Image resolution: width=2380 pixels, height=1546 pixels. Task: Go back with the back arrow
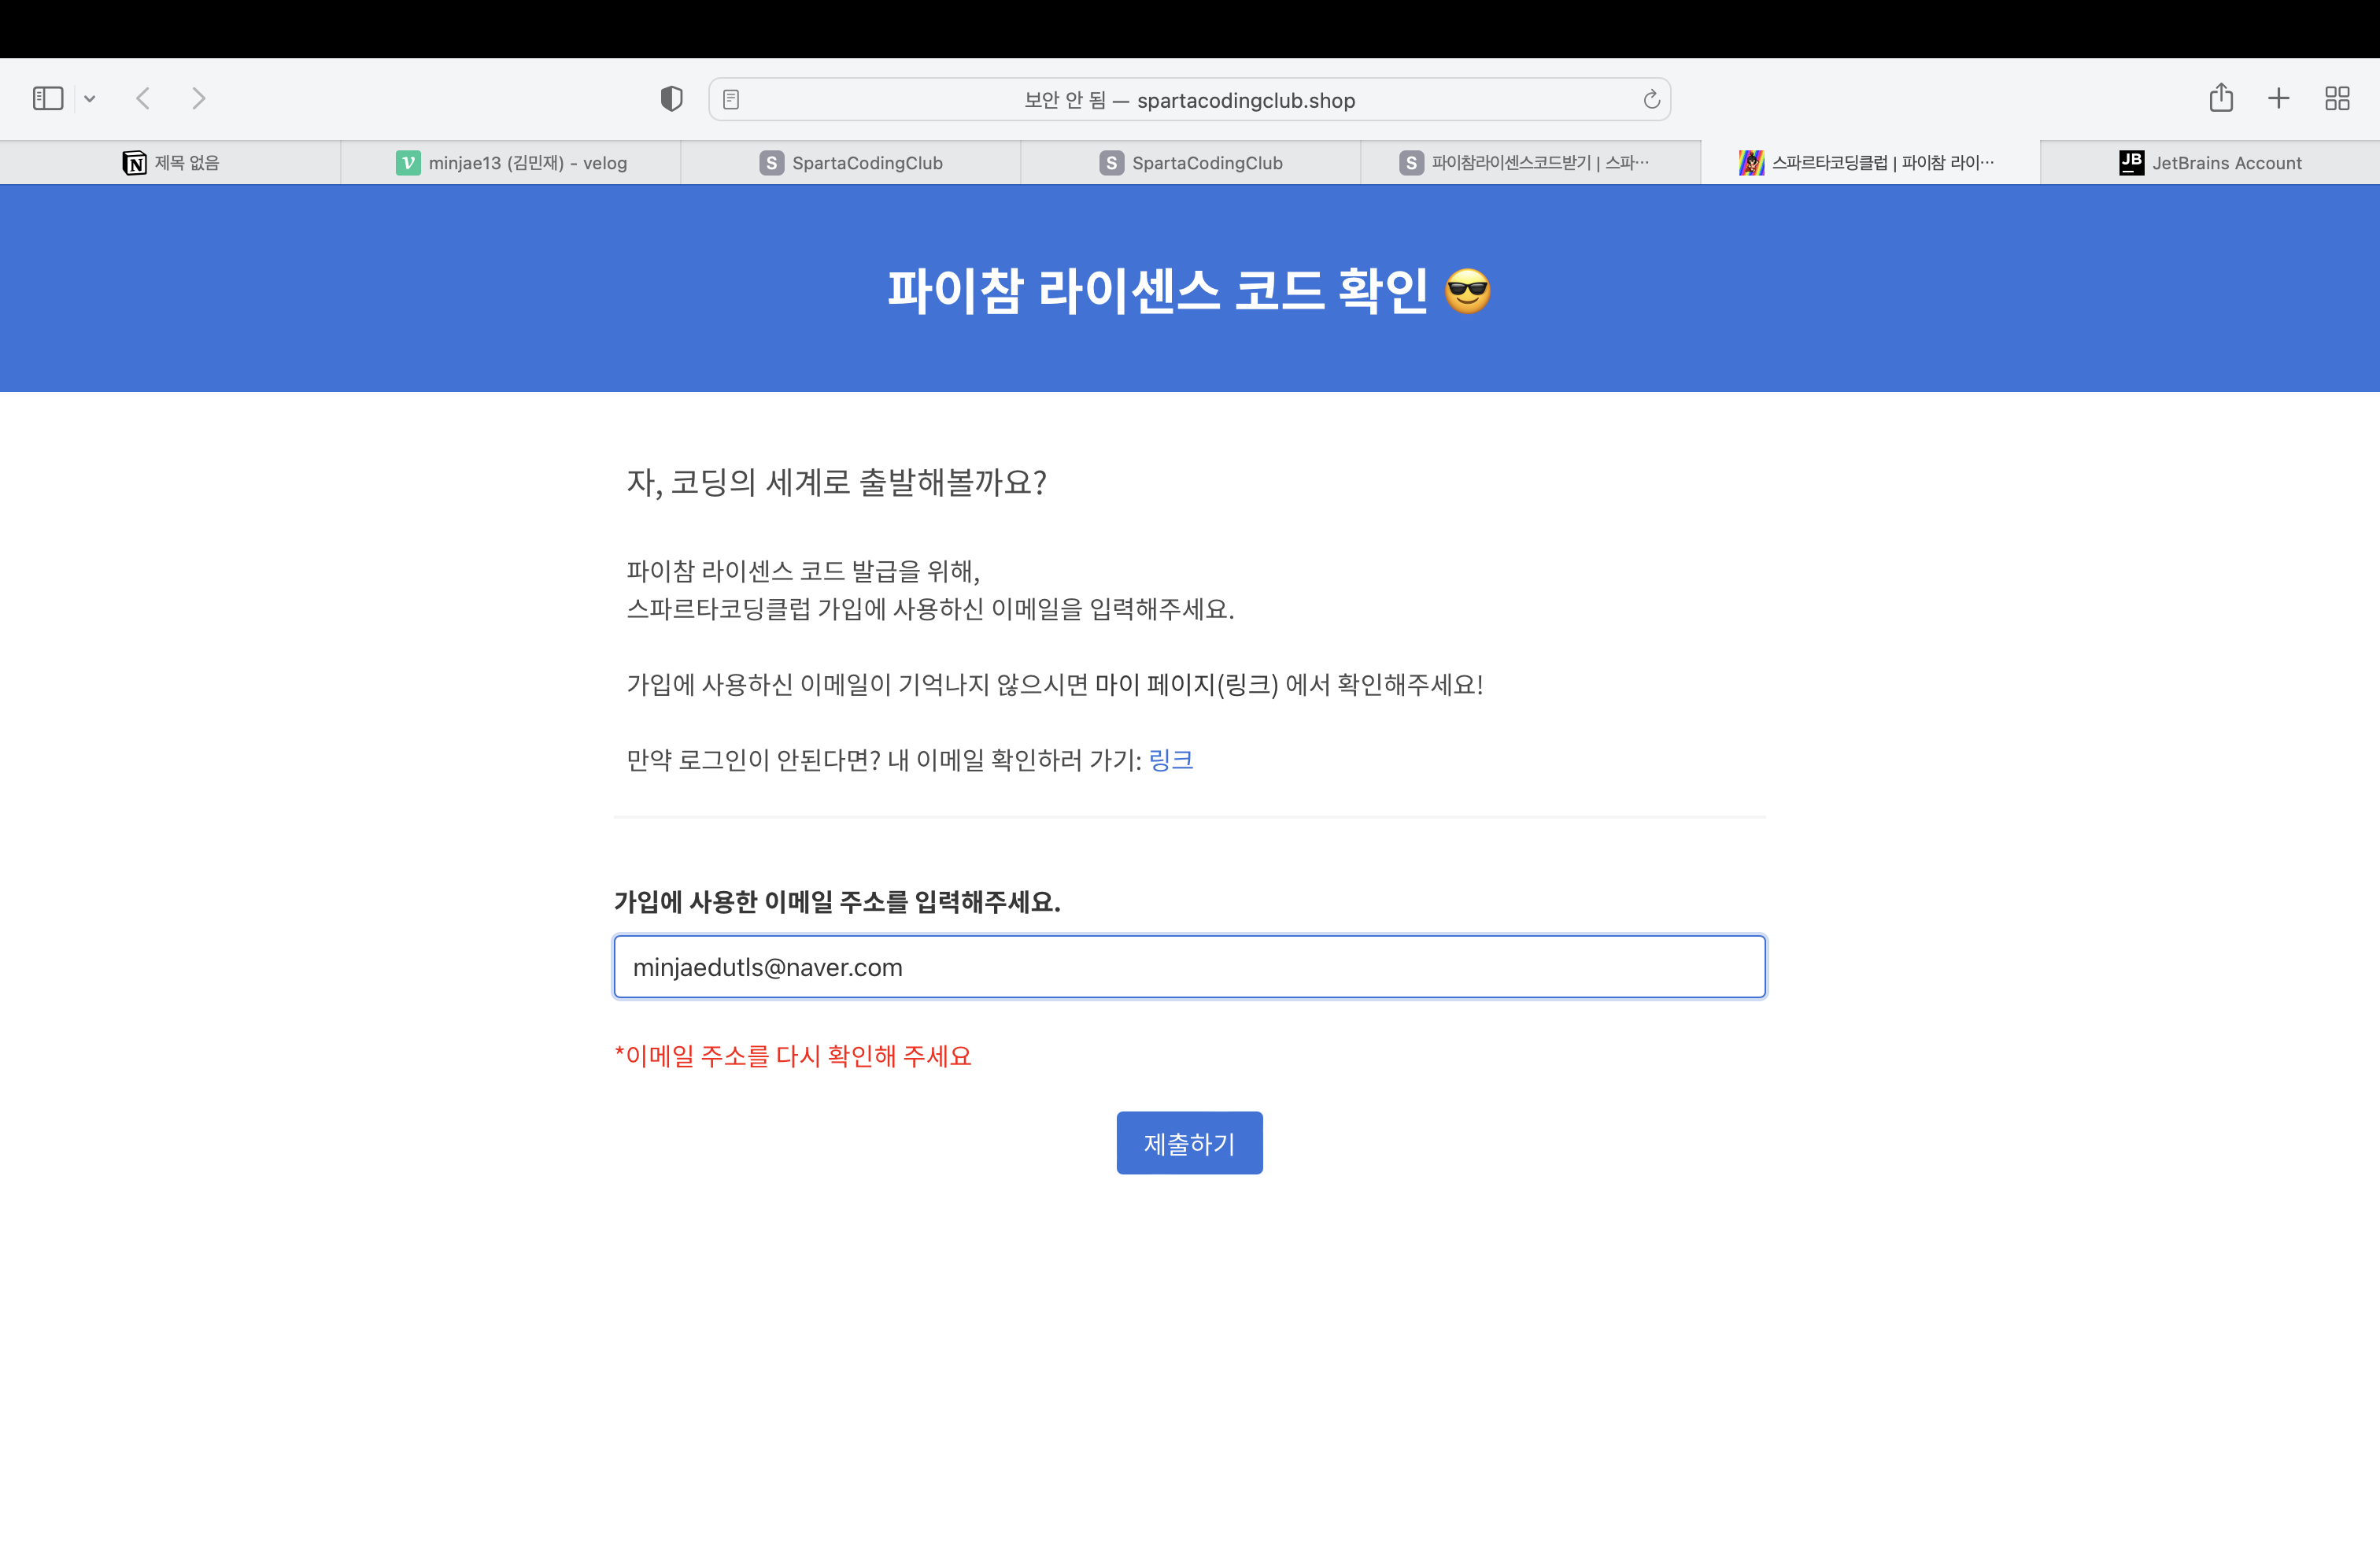click(143, 98)
